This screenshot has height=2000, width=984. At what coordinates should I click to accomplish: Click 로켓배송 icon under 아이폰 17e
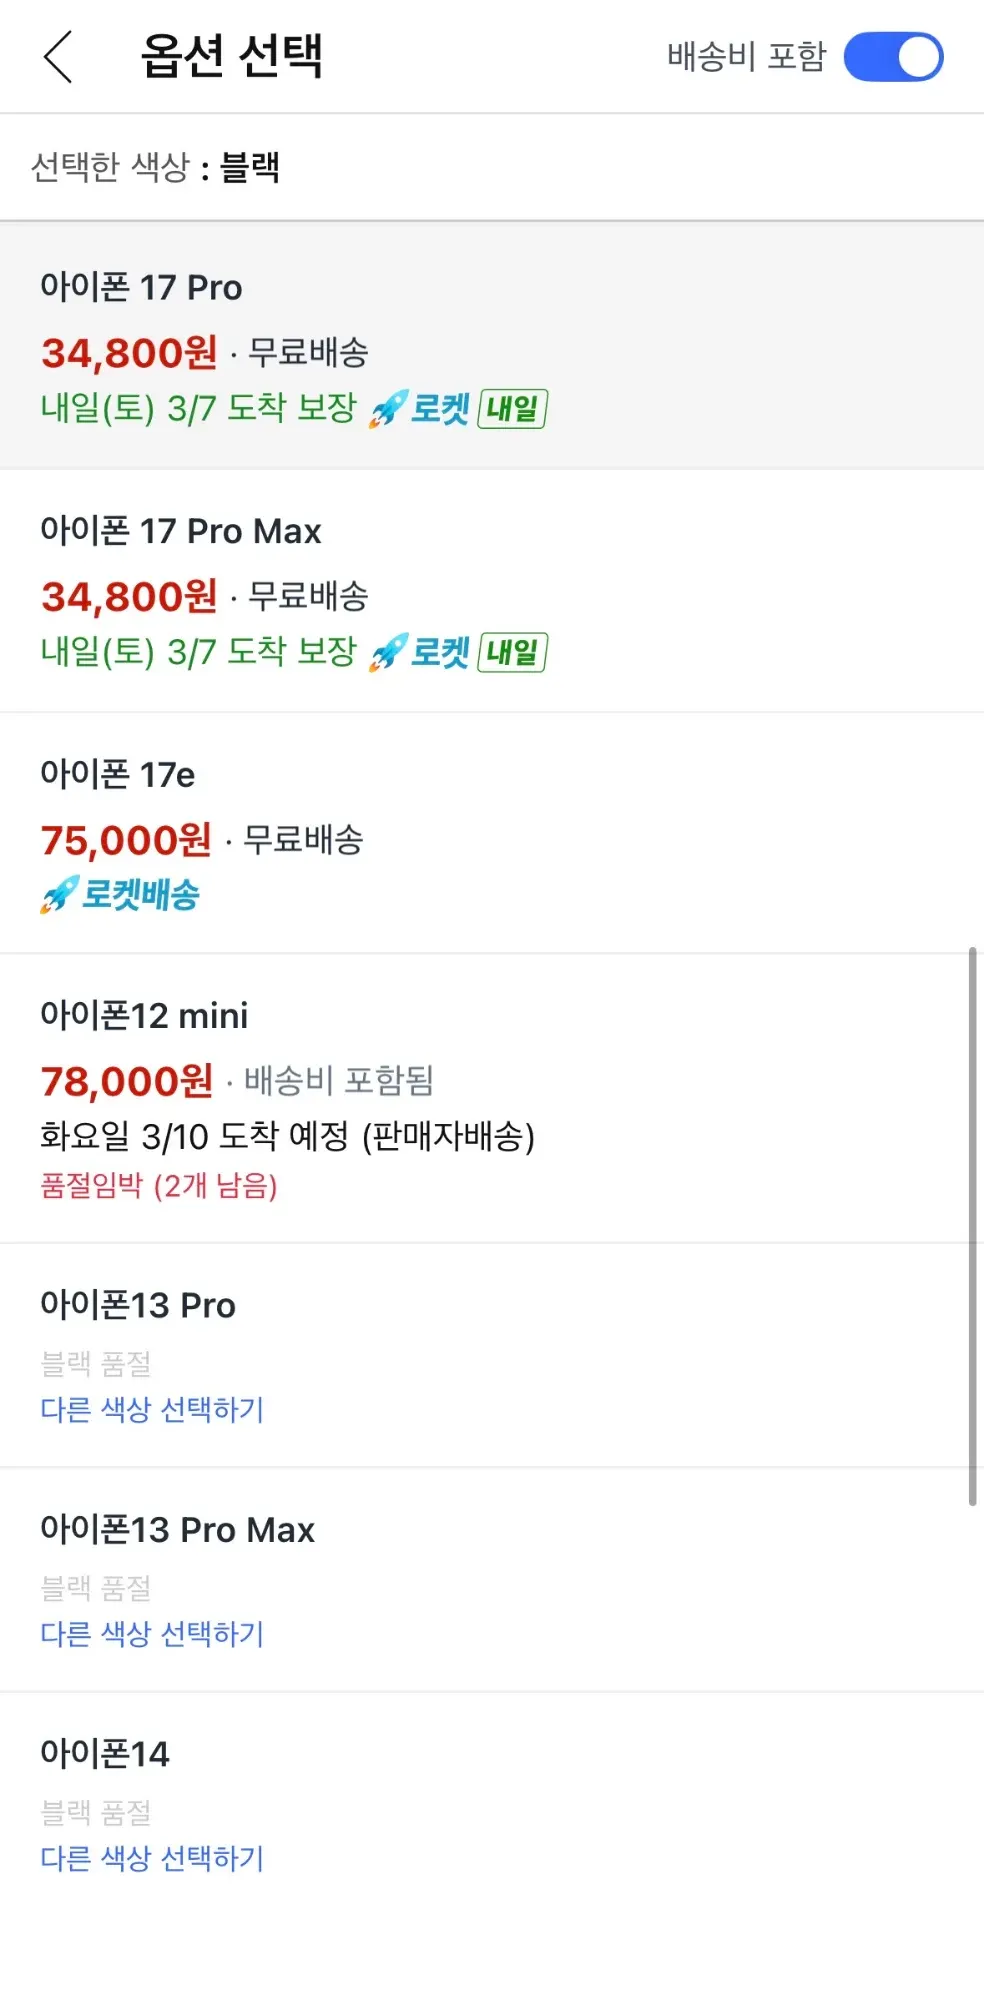coord(120,895)
